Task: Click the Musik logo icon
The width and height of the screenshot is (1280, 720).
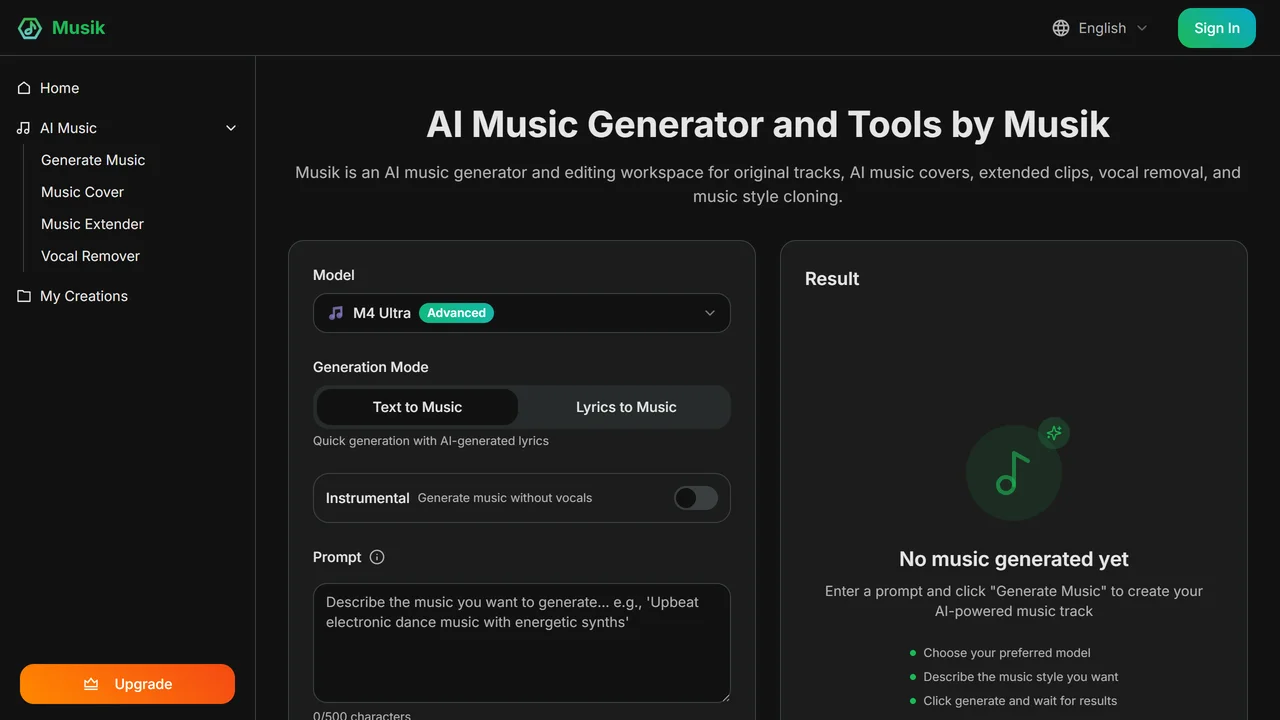Action: click(x=30, y=28)
